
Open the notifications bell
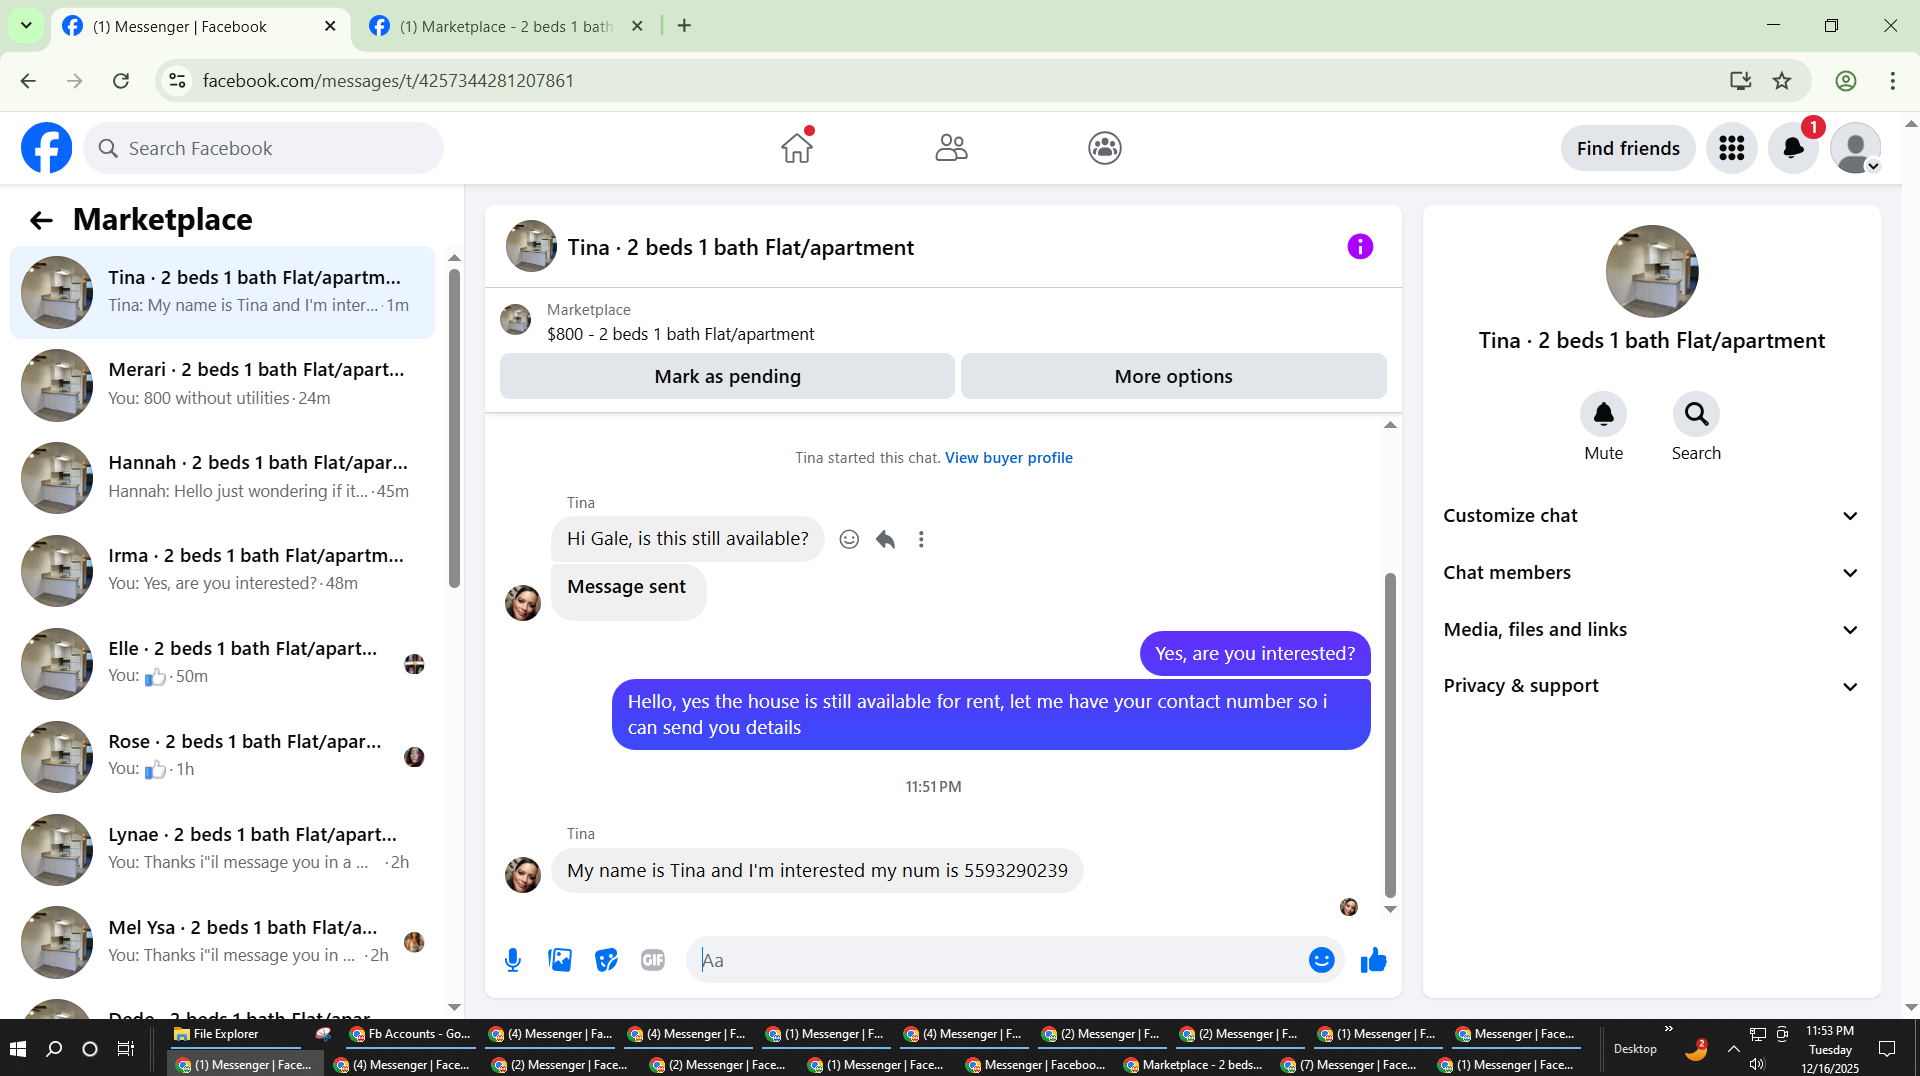(1794, 149)
